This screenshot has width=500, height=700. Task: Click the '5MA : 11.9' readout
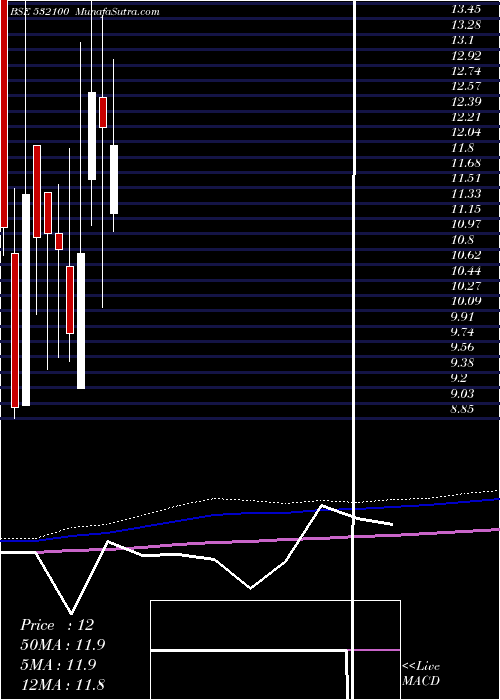click(x=58, y=665)
